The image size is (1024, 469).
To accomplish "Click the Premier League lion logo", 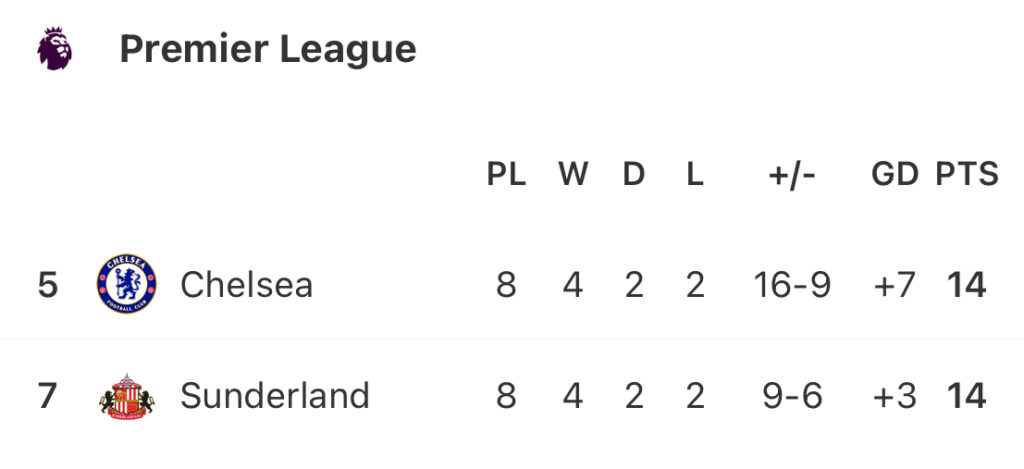I will (54, 48).
